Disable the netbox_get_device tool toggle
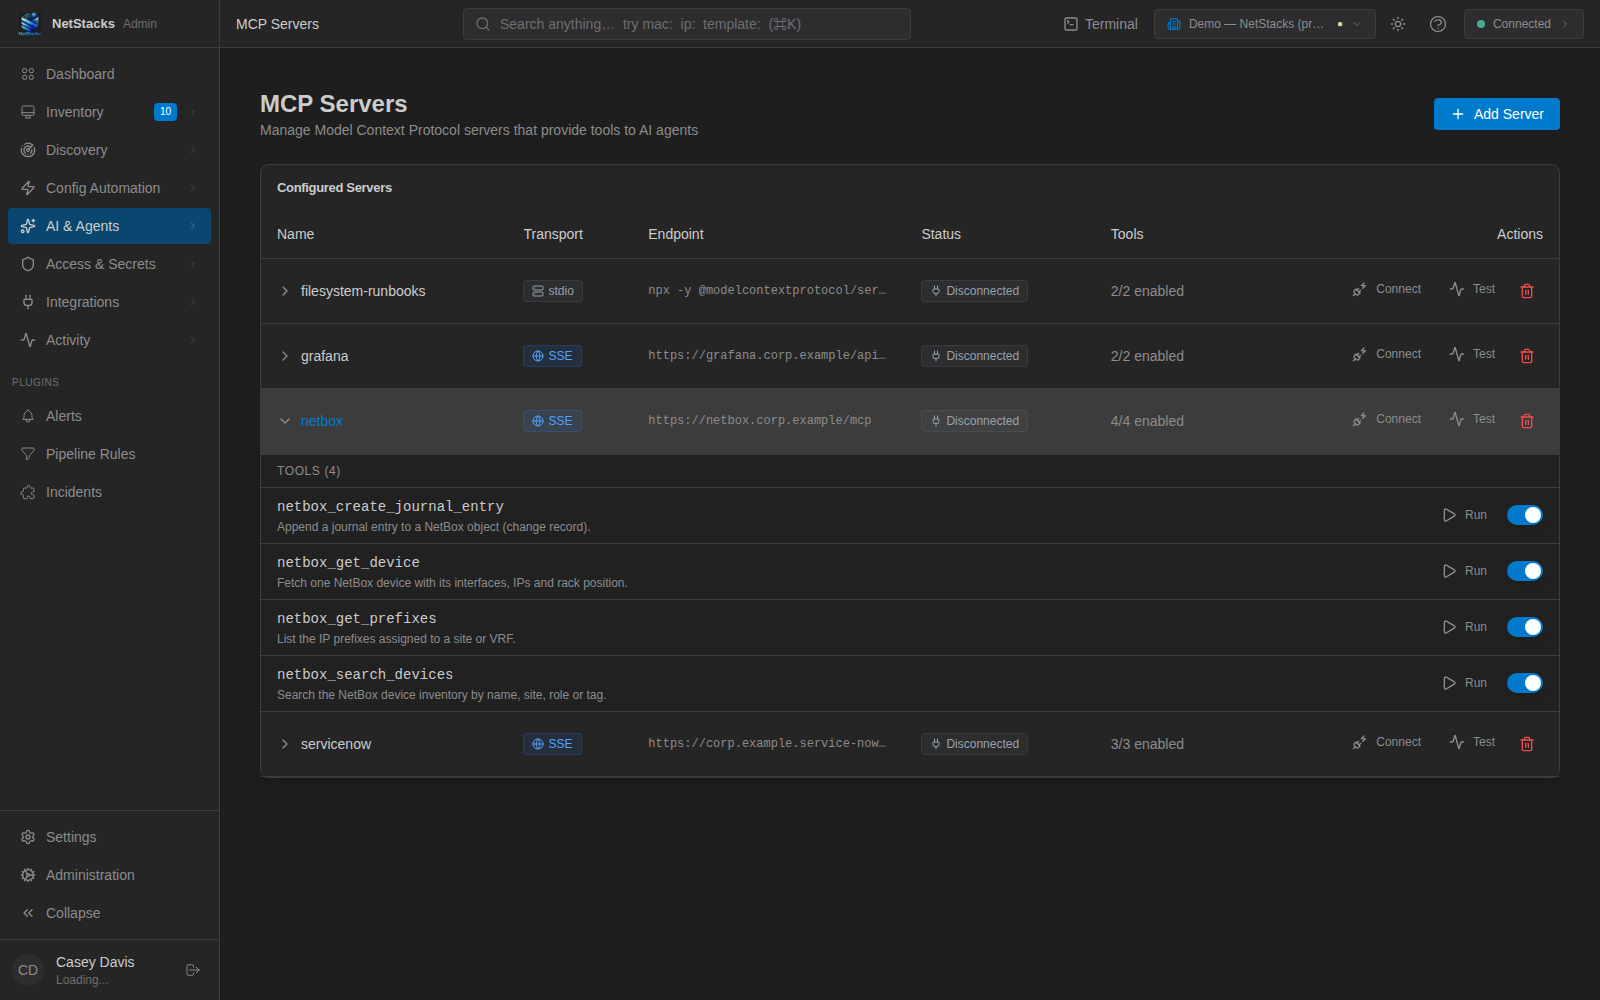The width and height of the screenshot is (1600, 1000). pos(1525,571)
